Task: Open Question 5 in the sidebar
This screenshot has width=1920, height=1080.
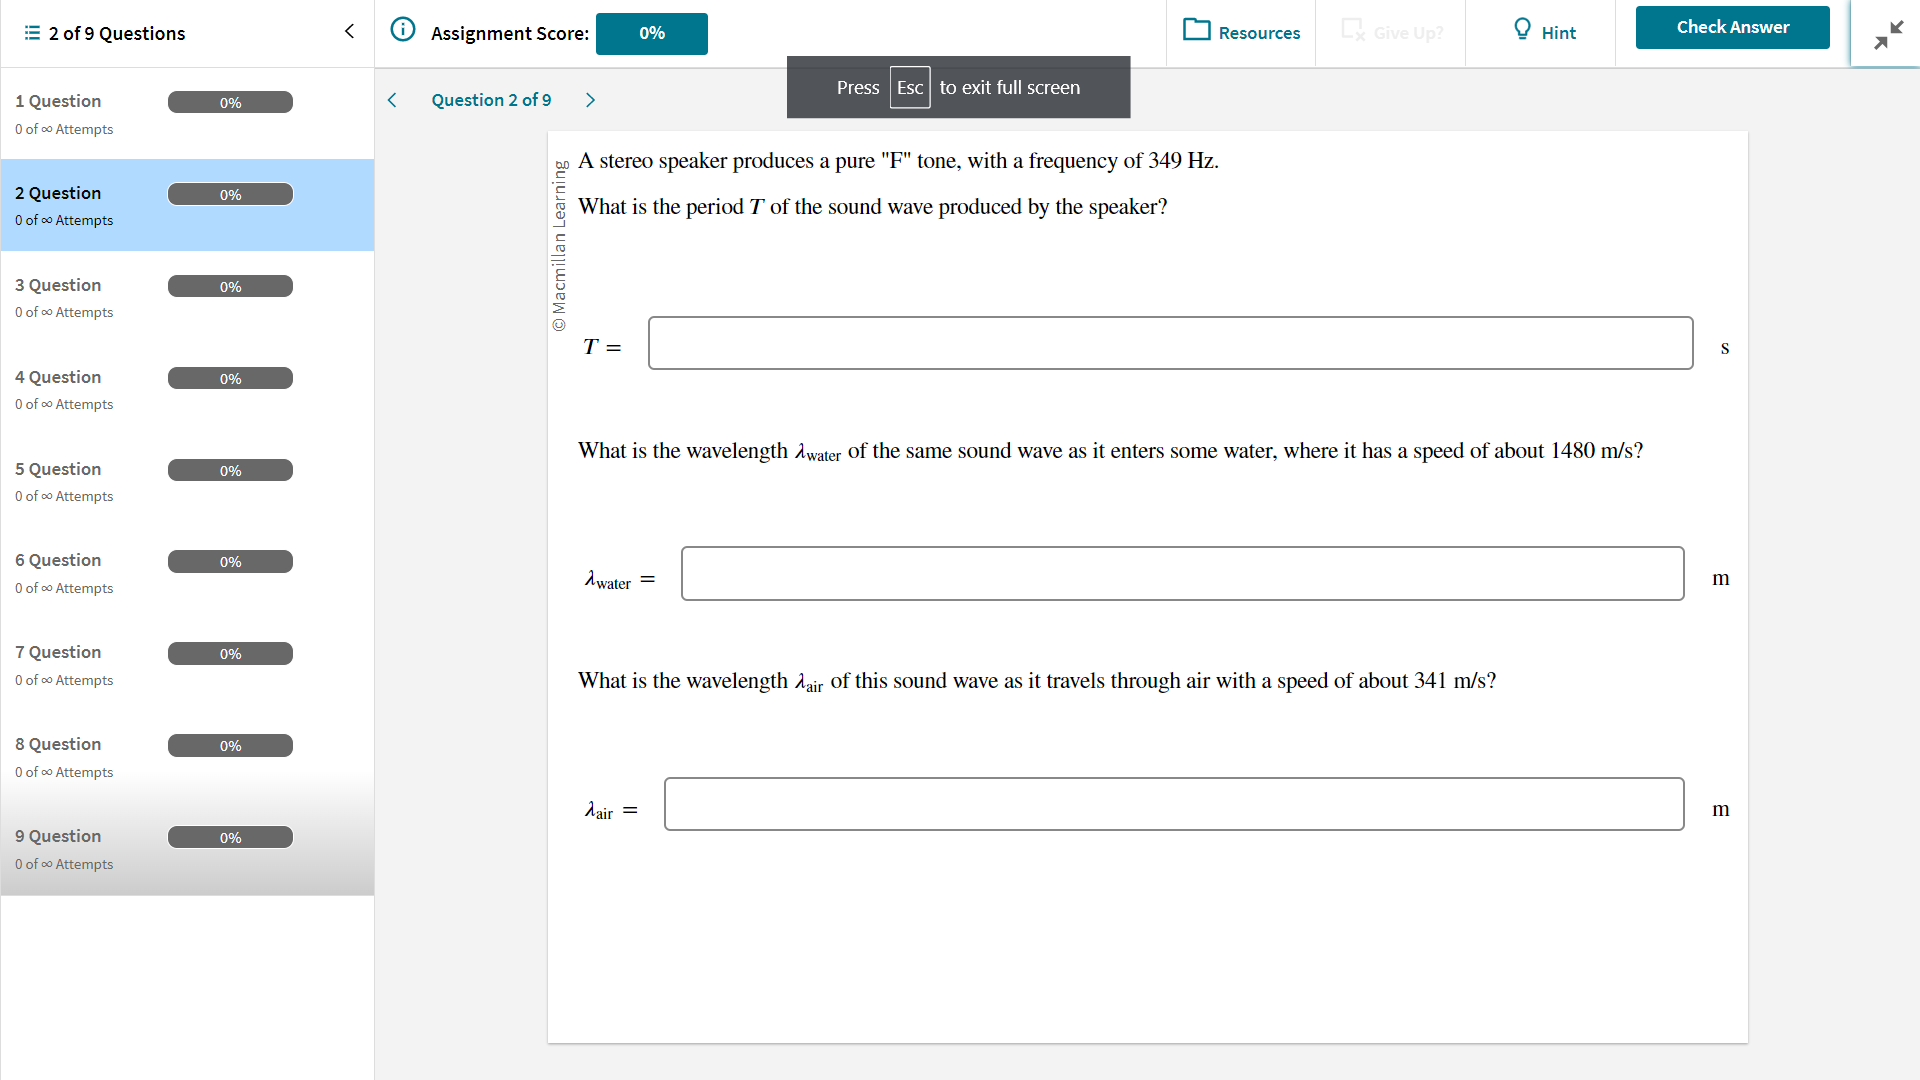Action: 58,469
